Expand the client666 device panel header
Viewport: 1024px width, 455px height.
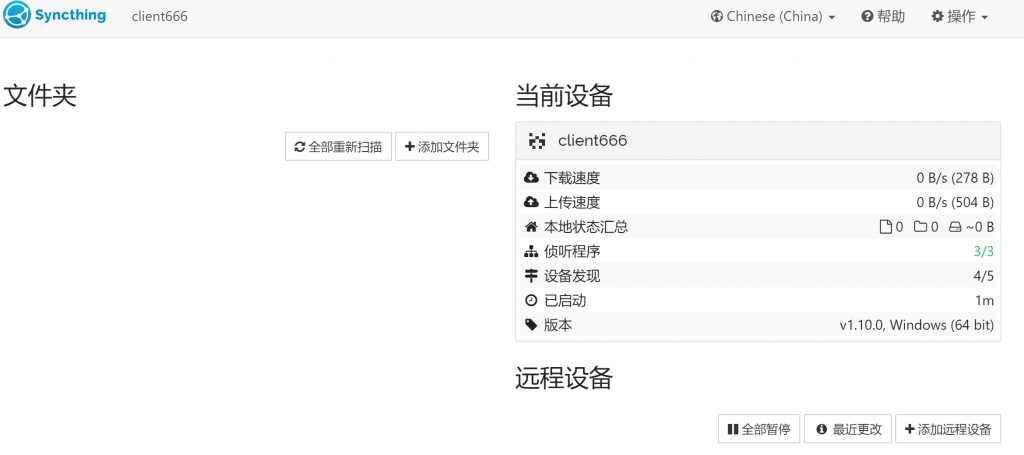pos(758,140)
